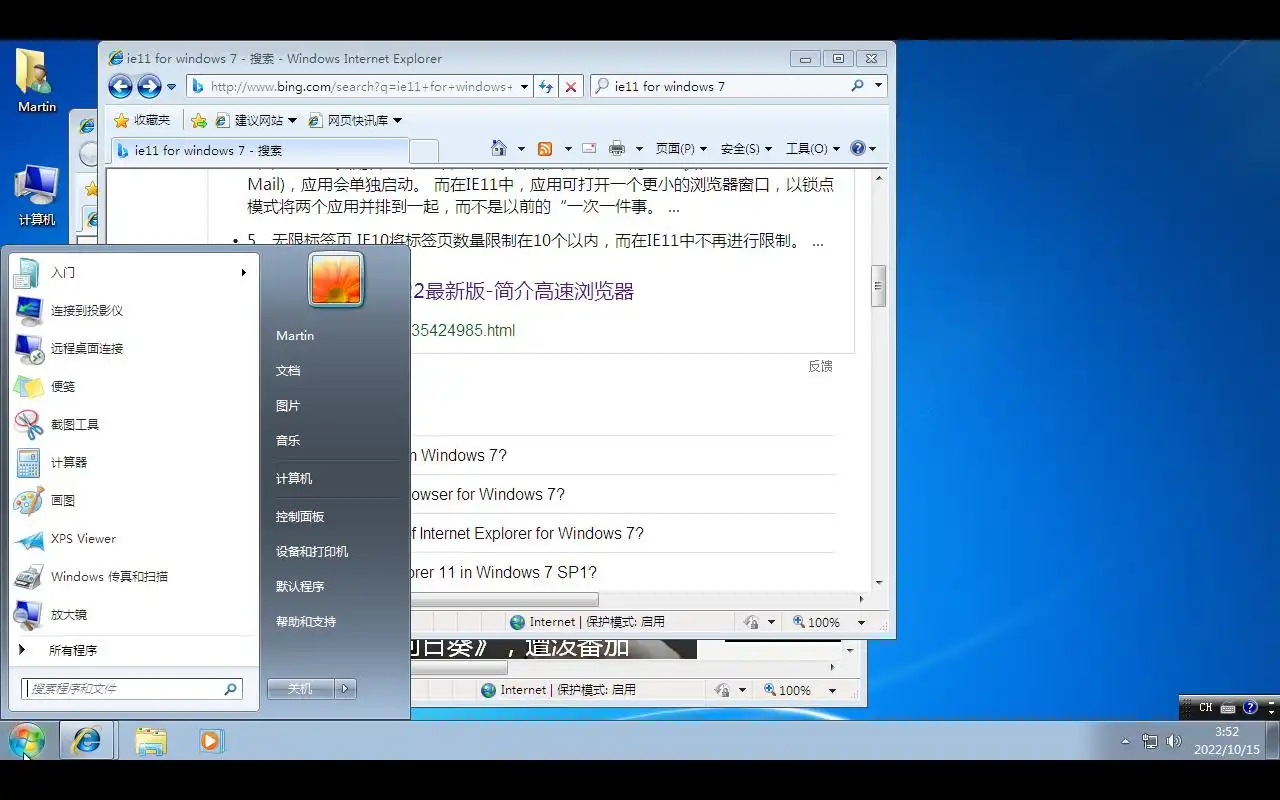Expand the Print dropdown arrow
Screen dimensions: 1280x800
click(x=638, y=149)
